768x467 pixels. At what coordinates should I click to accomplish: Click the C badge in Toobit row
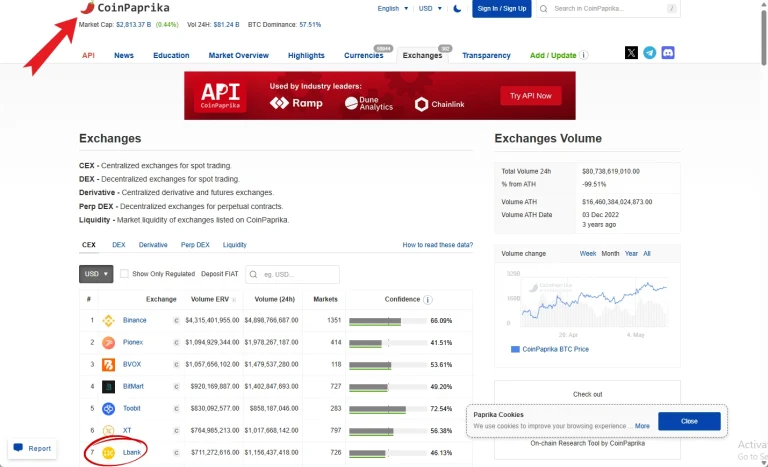coord(176,409)
